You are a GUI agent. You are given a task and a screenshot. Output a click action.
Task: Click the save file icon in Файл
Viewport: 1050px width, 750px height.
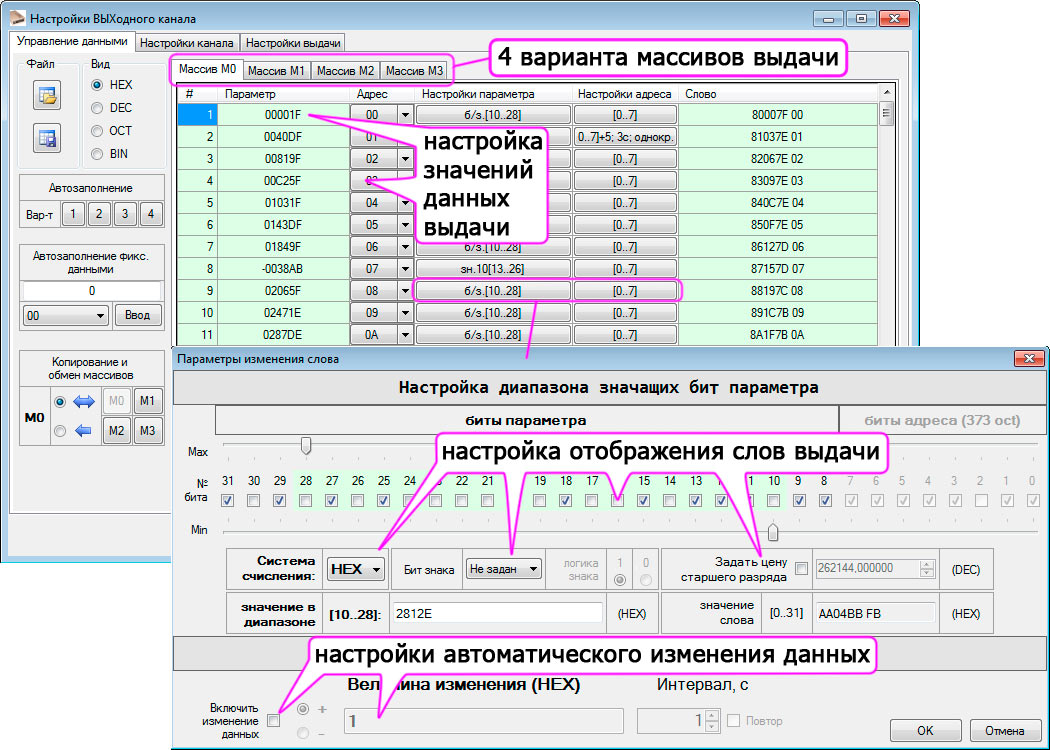[46, 138]
